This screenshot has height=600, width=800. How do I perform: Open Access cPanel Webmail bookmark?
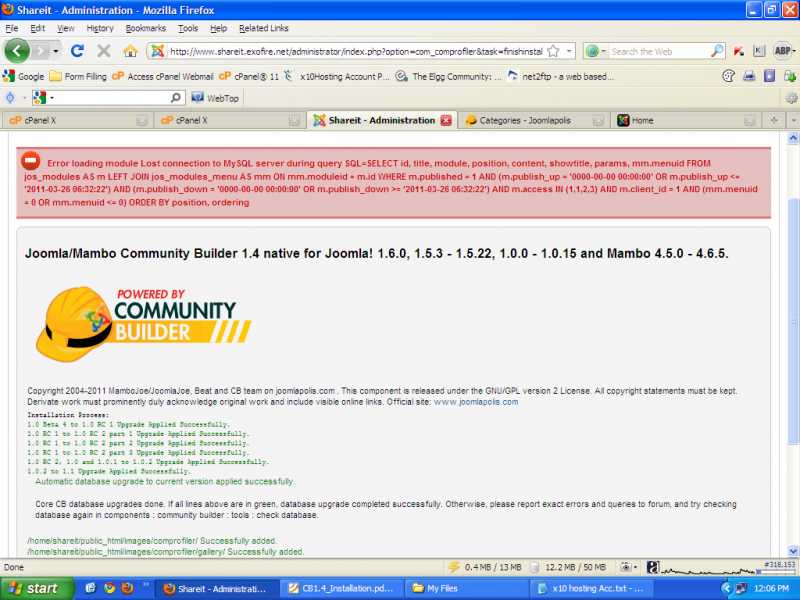pos(163,77)
